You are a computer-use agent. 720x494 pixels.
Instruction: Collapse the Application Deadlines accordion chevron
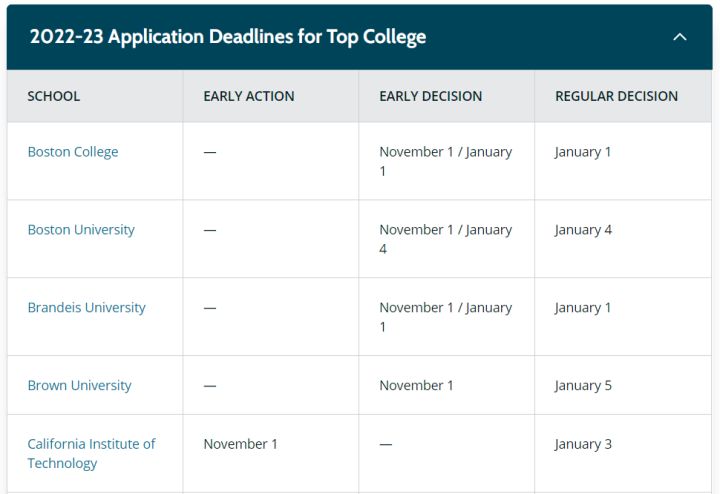pyautogui.click(x=680, y=37)
